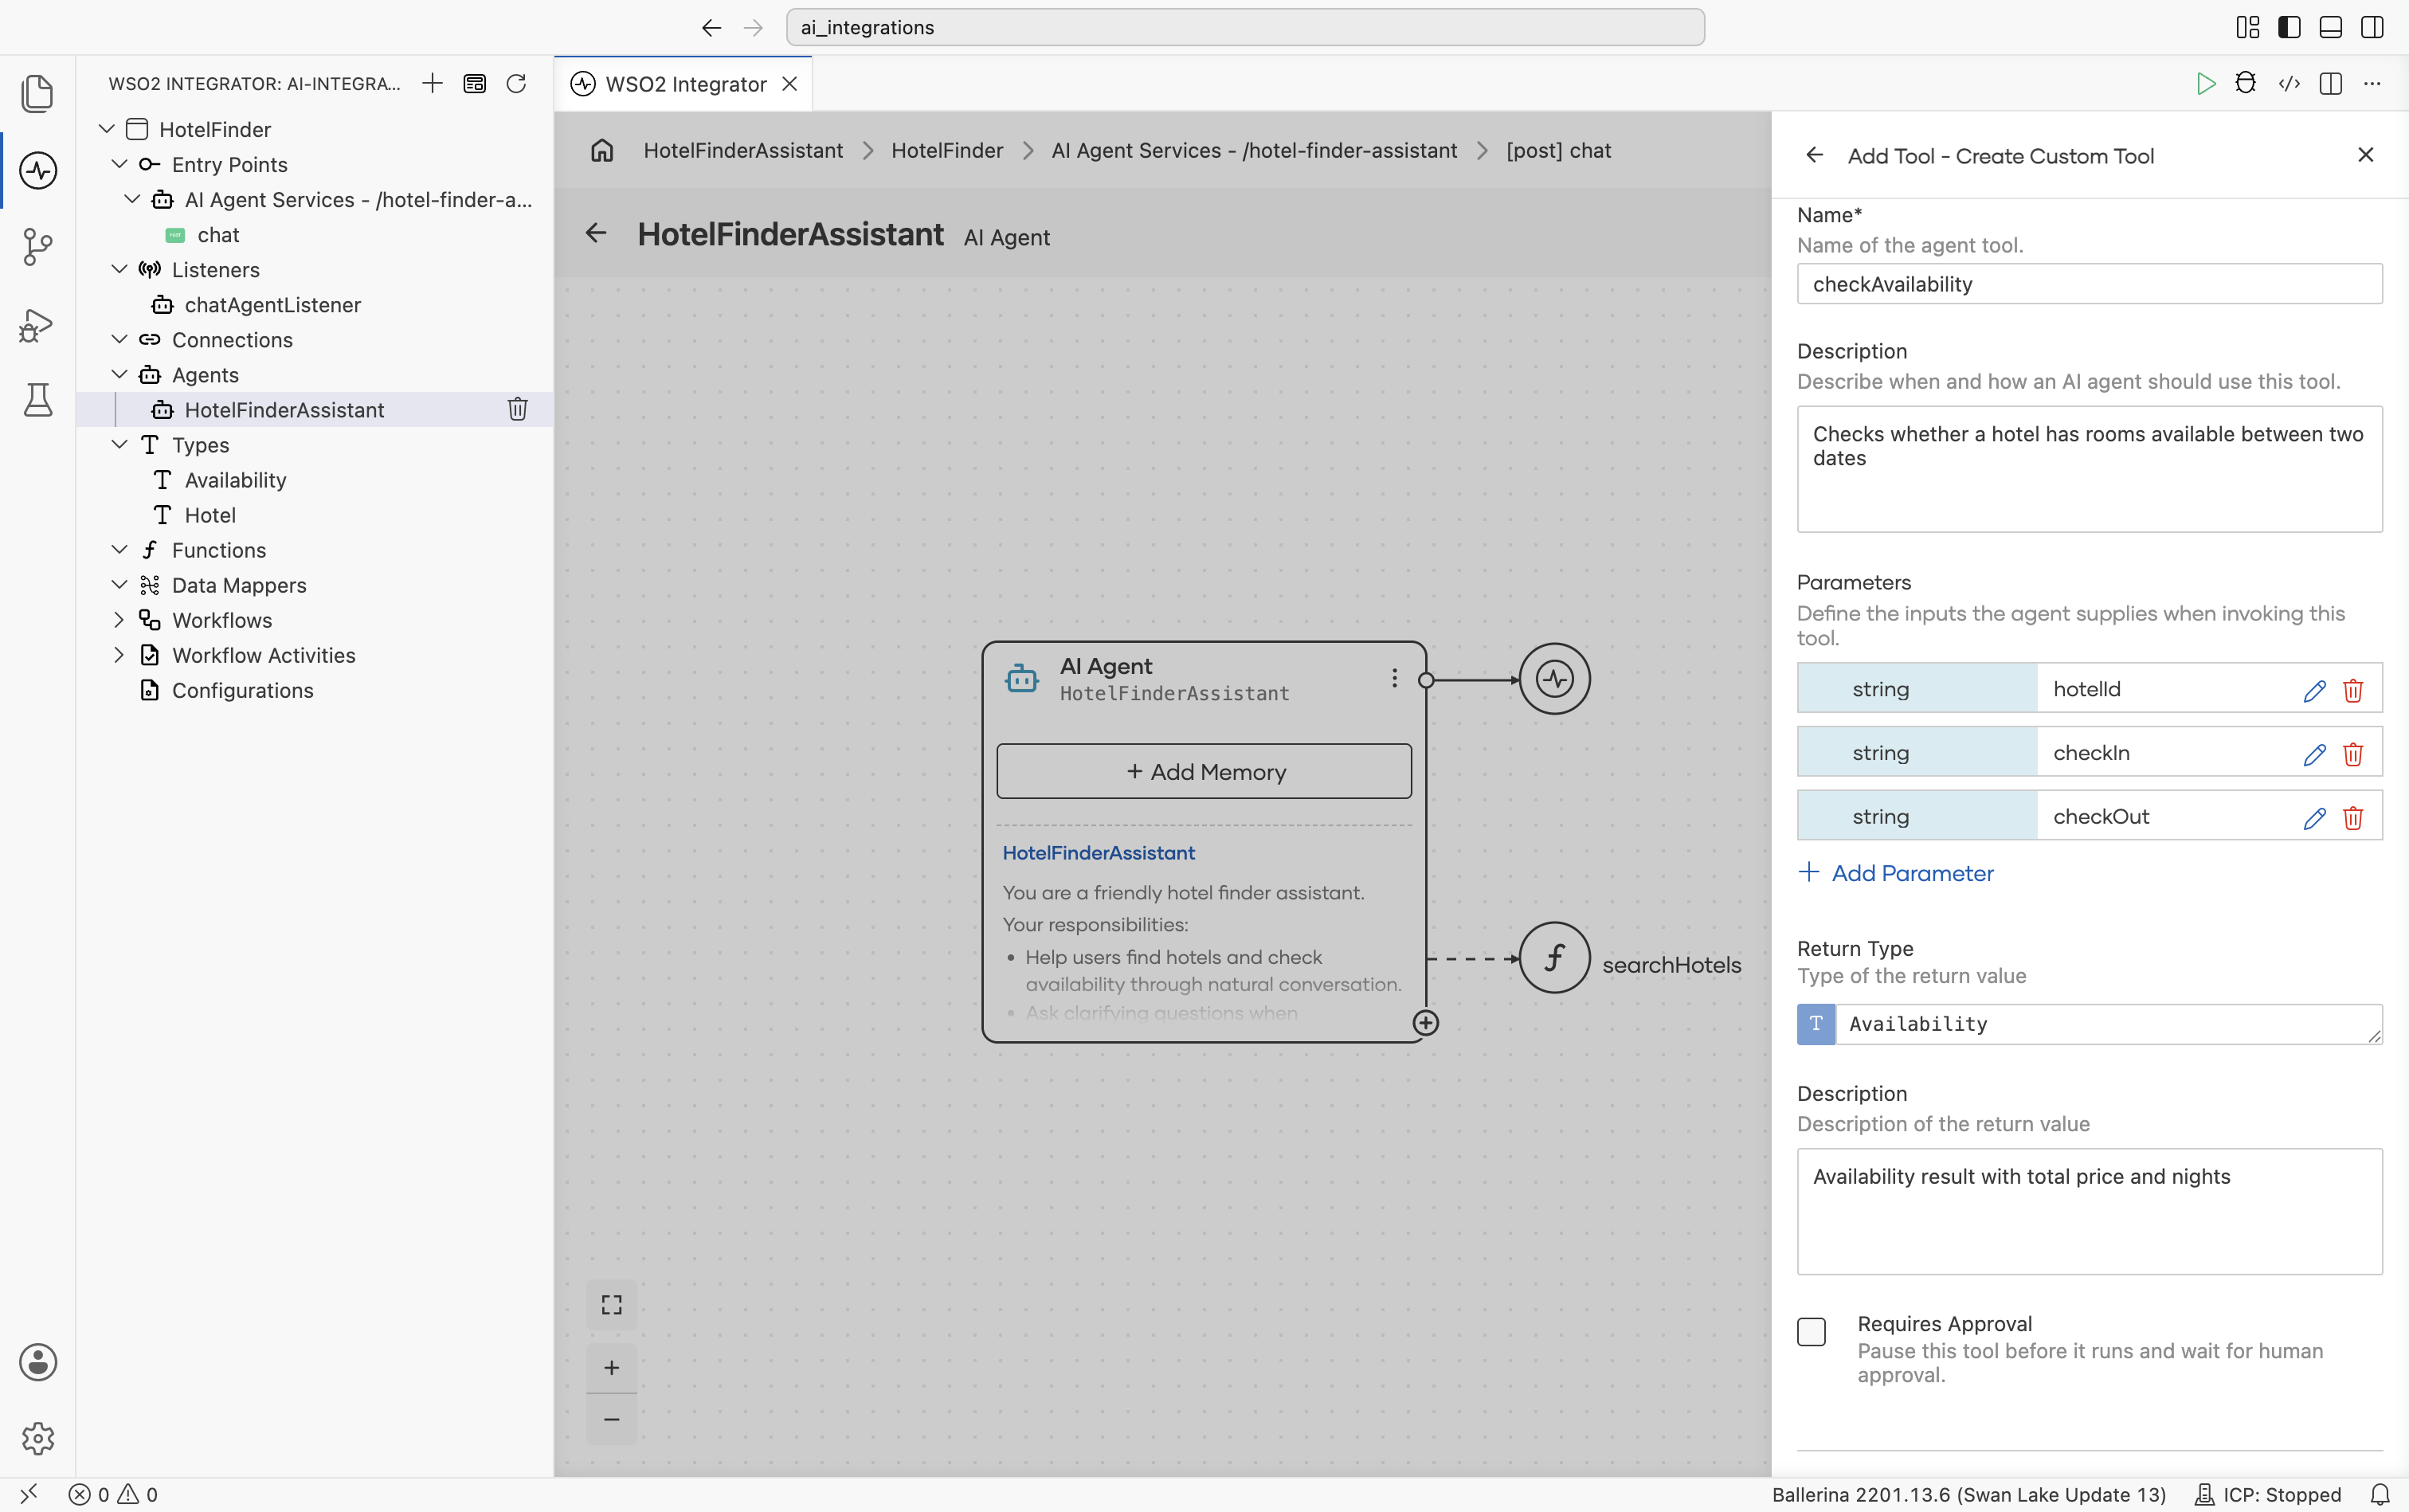Viewport: 2409px width, 1512px height.
Task: Open Source Control activity bar icon
Action: pos(37,246)
